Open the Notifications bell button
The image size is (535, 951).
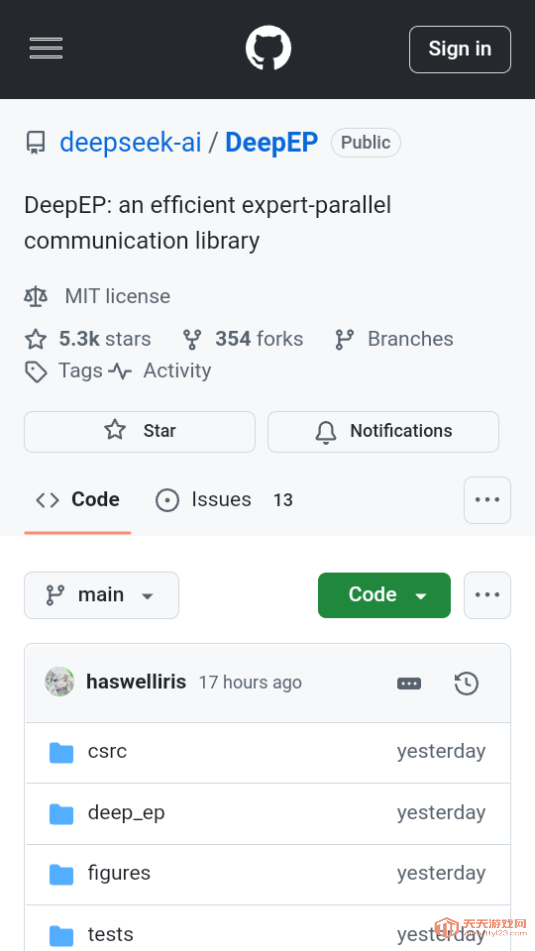(x=383, y=431)
